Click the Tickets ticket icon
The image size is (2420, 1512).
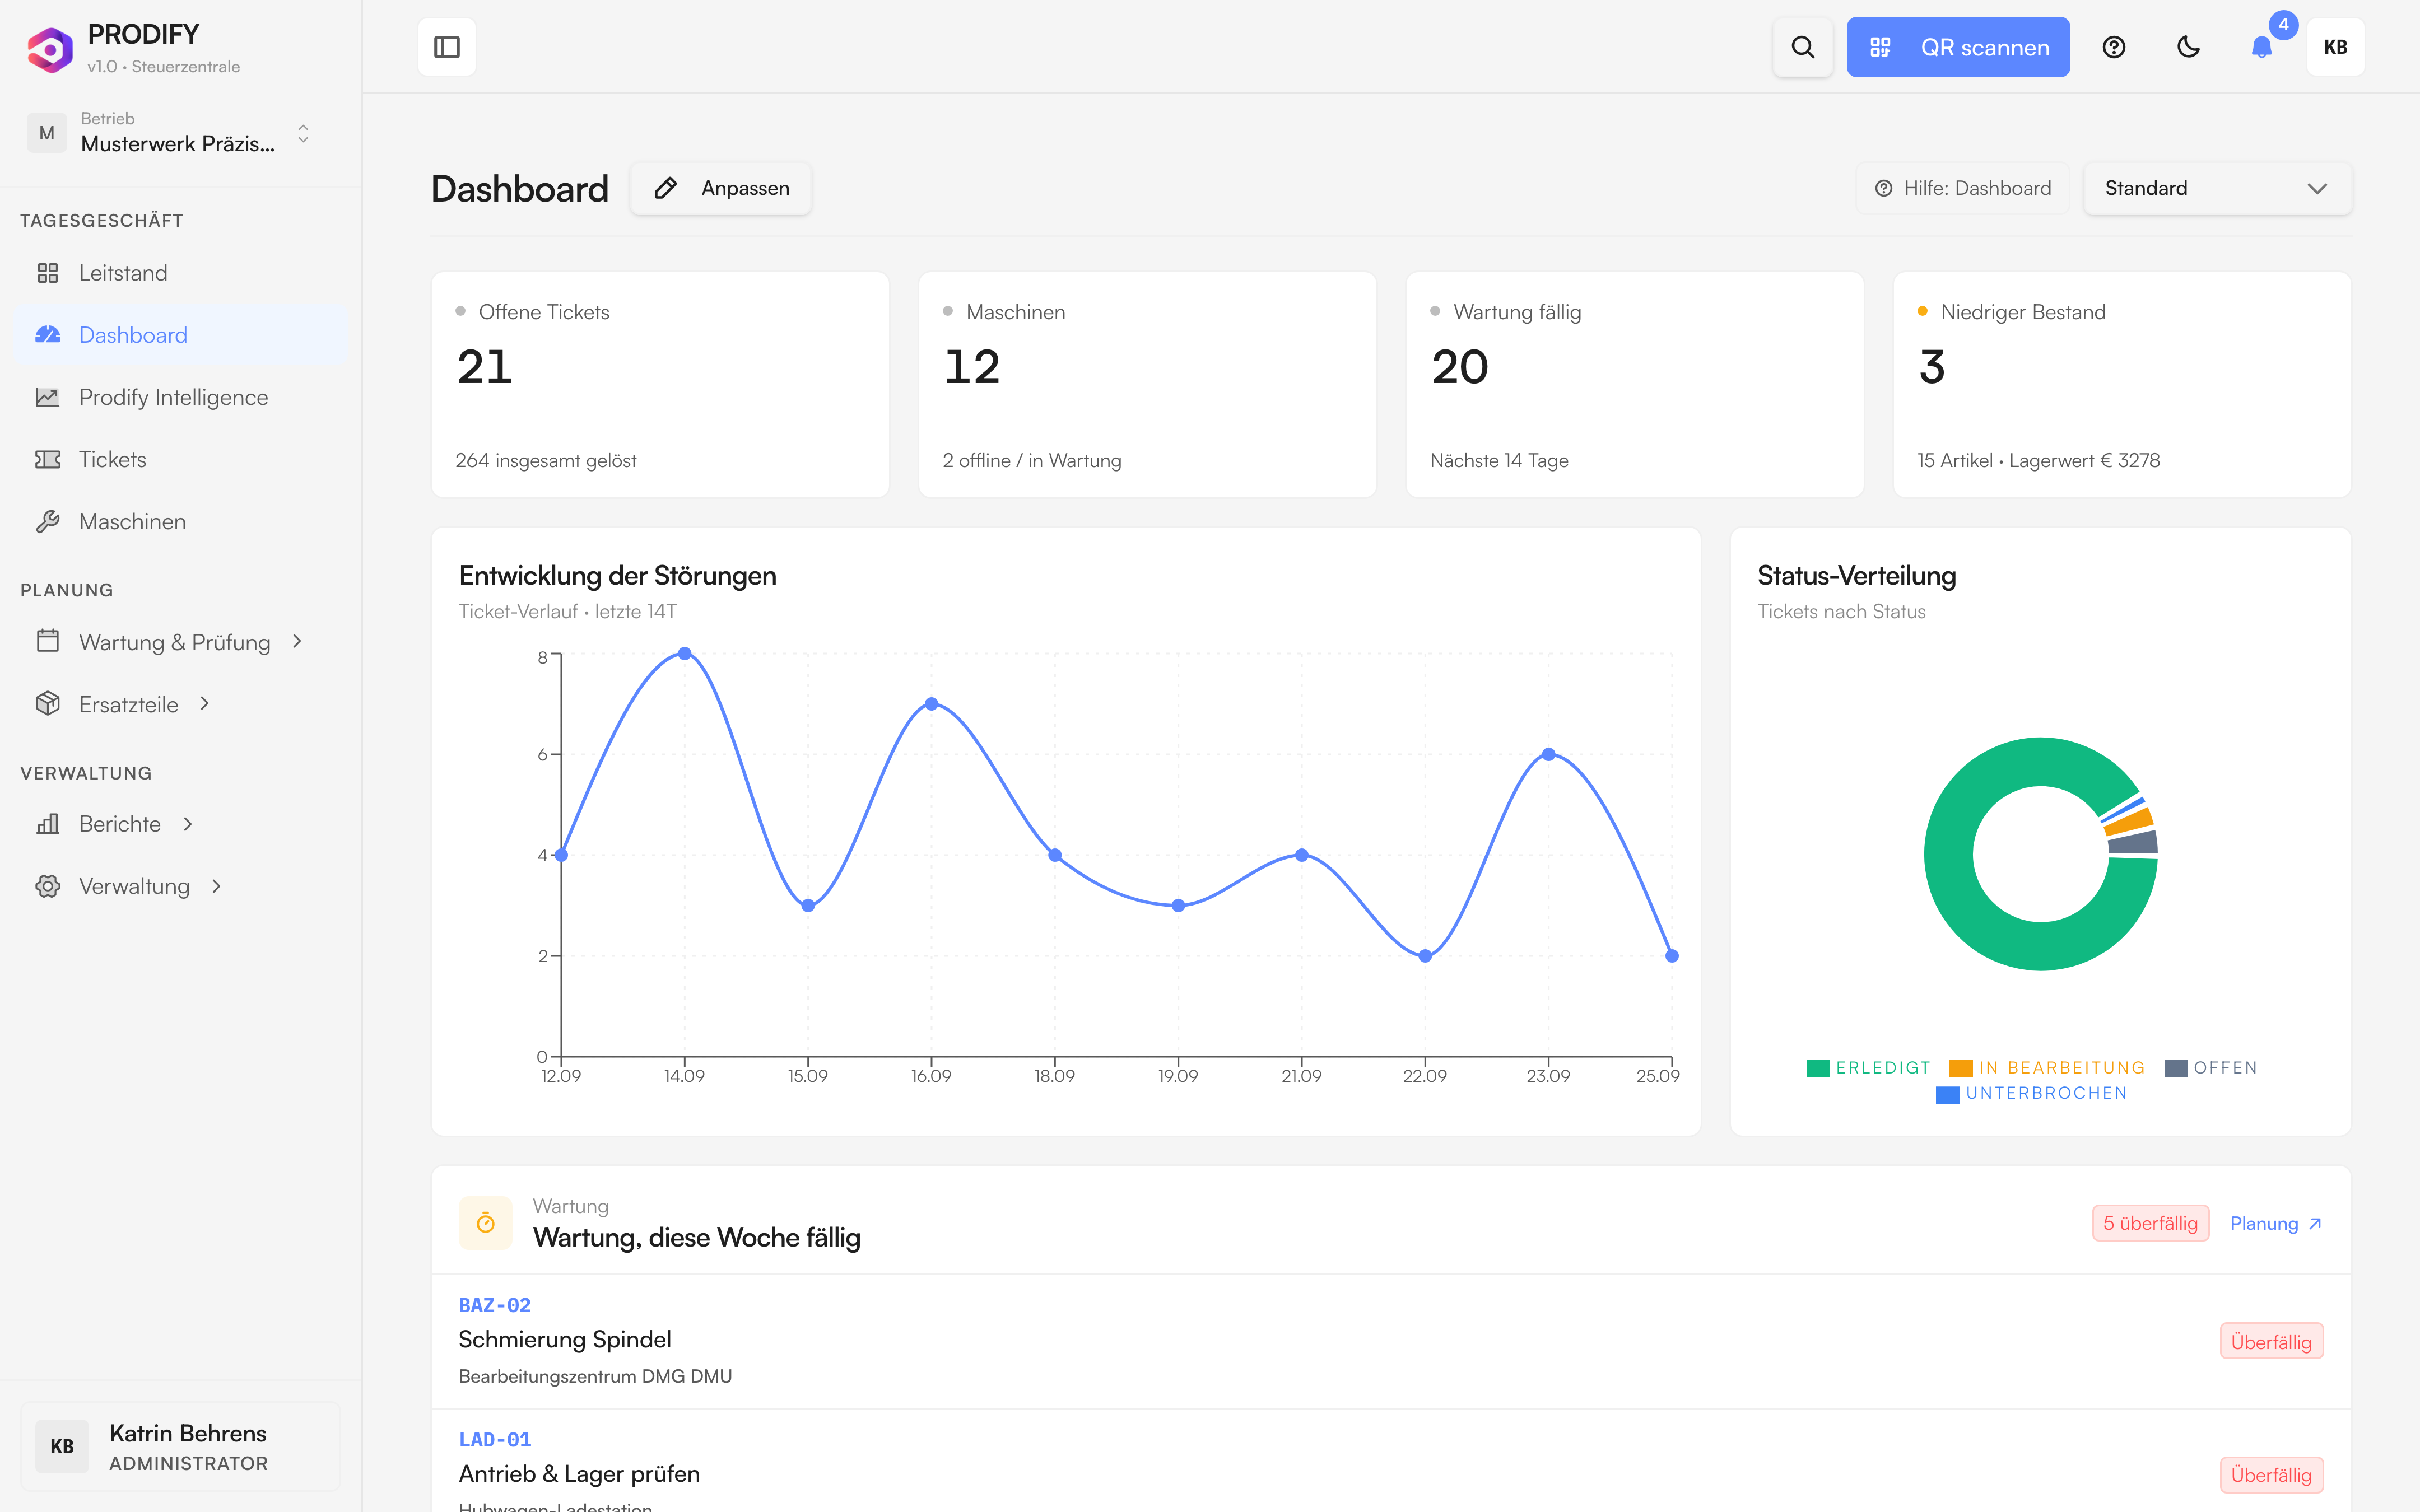click(48, 459)
